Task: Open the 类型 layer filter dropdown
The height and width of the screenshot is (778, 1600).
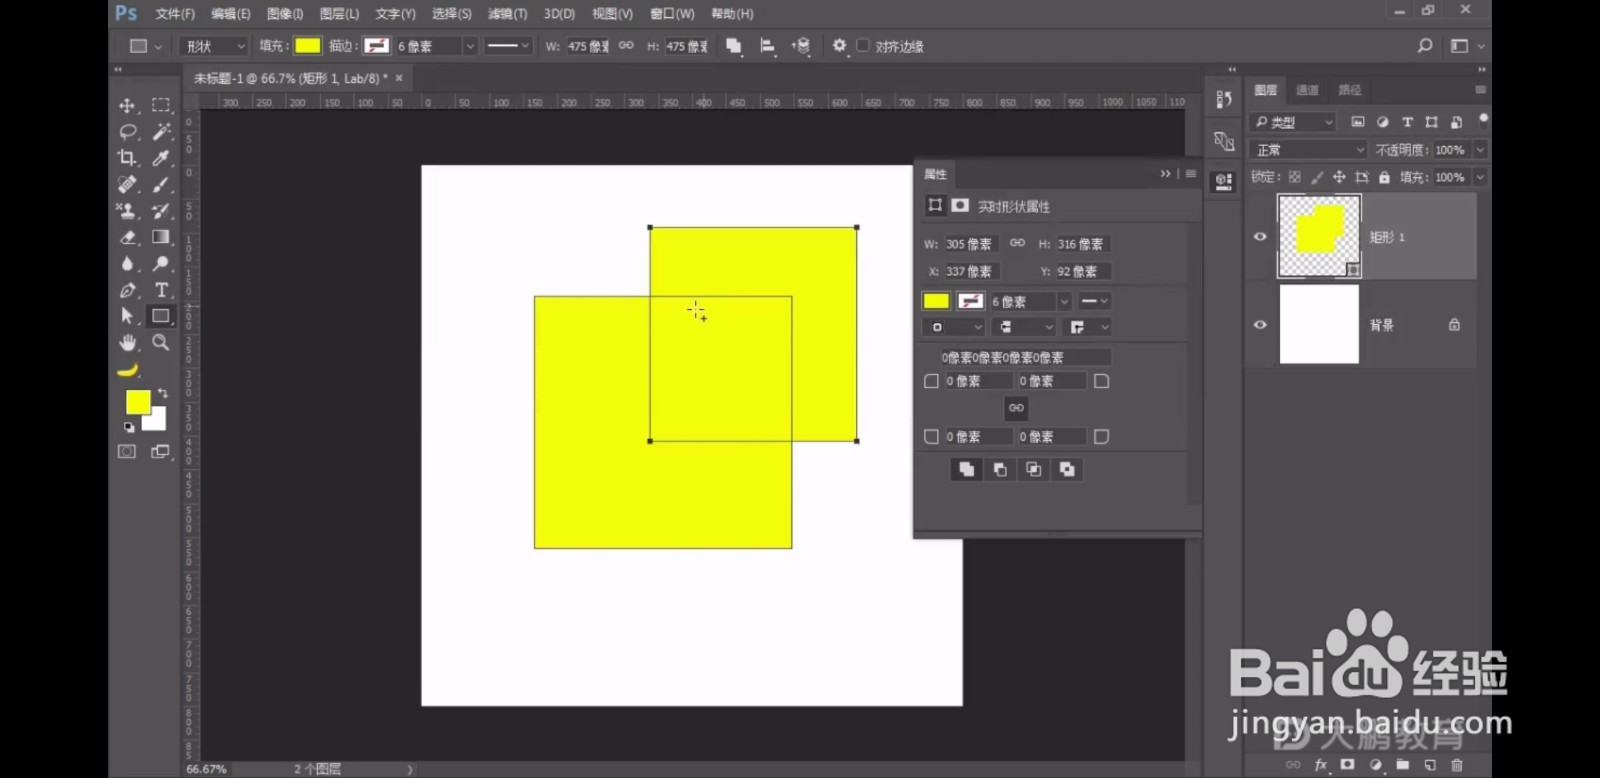Action: [x=1294, y=122]
